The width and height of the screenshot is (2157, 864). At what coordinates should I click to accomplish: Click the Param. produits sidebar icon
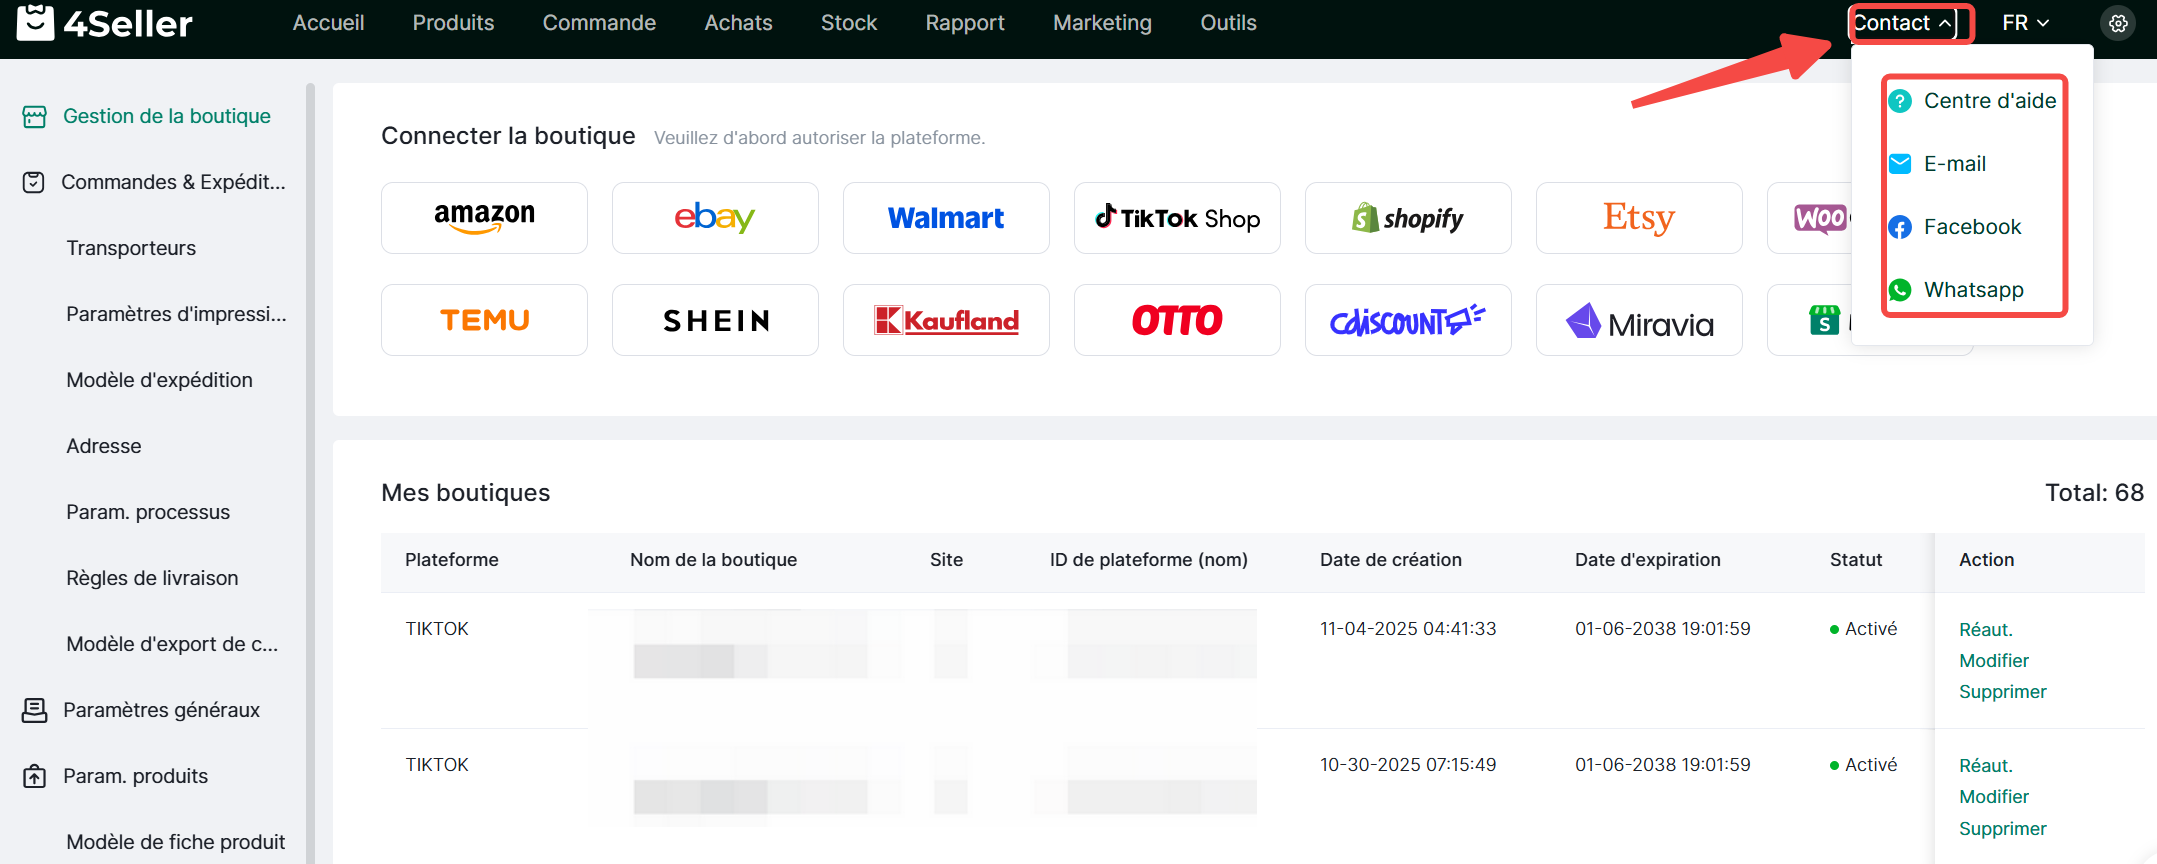click(x=35, y=776)
